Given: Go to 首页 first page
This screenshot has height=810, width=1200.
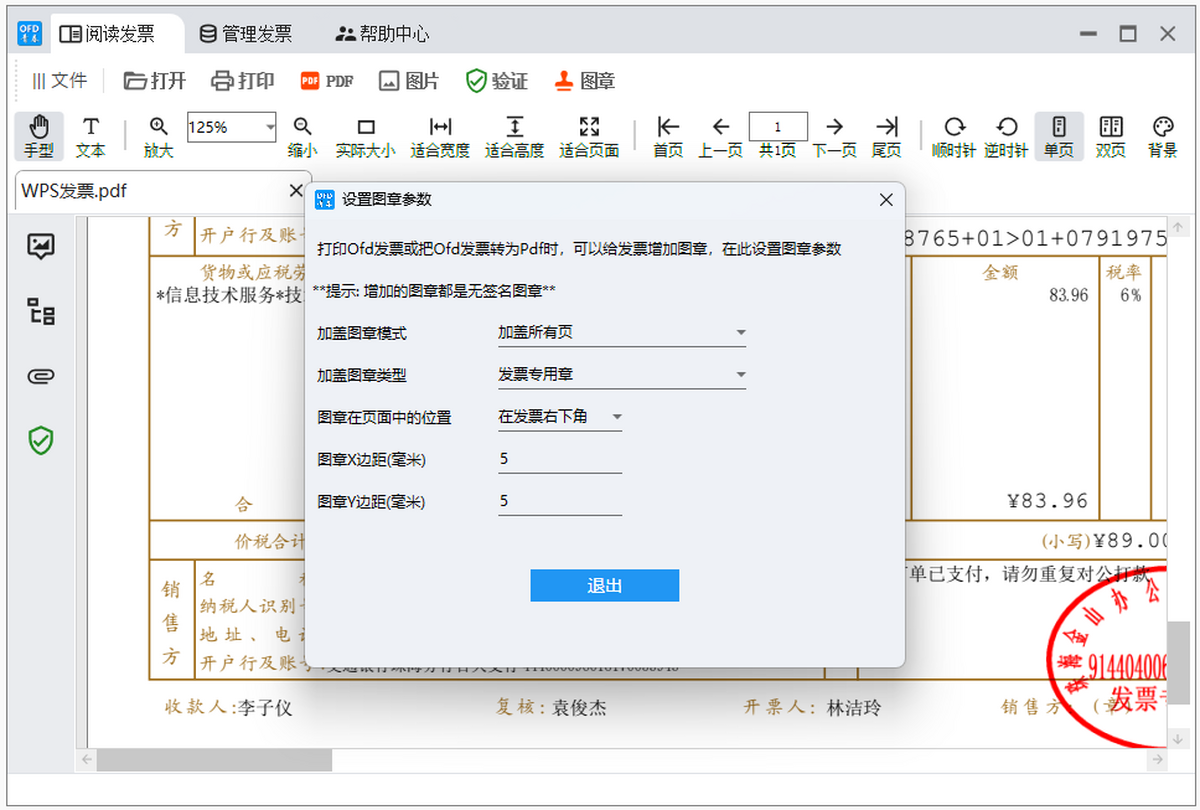Looking at the screenshot, I should (668, 137).
